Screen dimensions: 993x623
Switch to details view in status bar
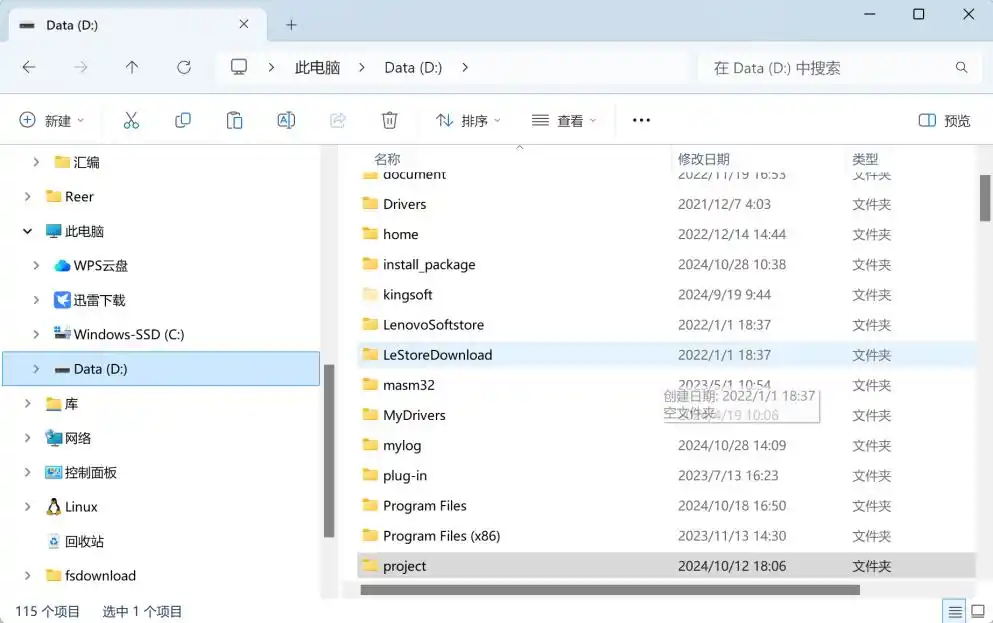955,612
